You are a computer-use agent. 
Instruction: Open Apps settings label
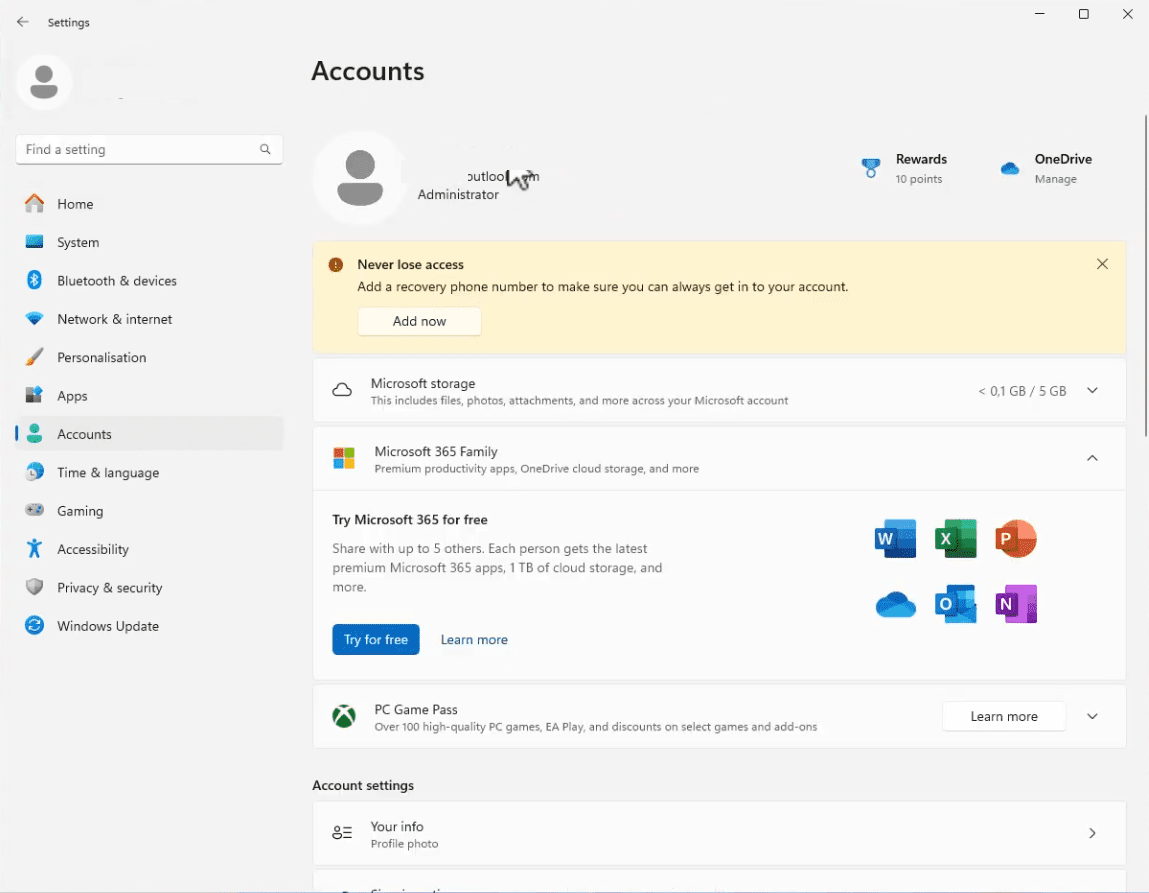[73, 396]
